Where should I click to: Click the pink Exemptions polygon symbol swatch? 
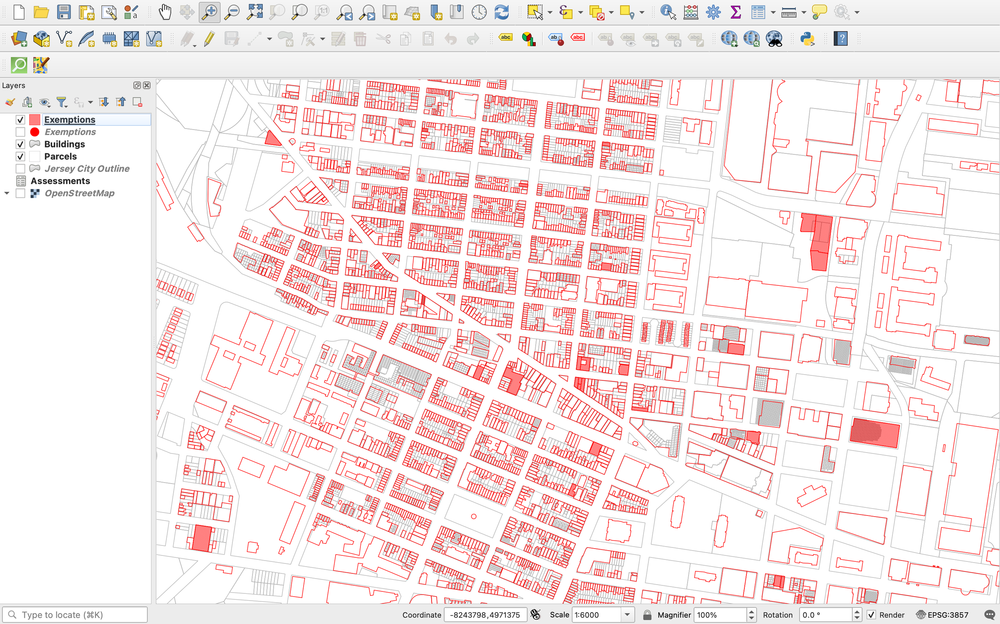click(x=34, y=120)
